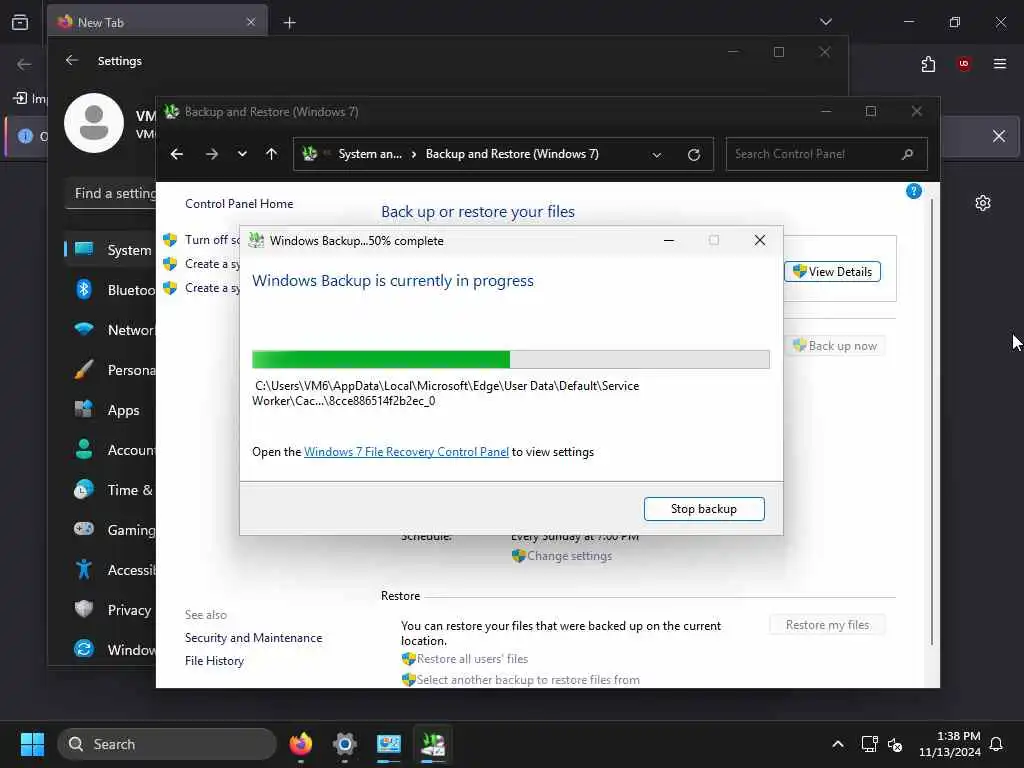Image resolution: width=1024 pixels, height=768 pixels.
Task: Click the Control Panel back arrow
Action: click(x=177, y=154)
